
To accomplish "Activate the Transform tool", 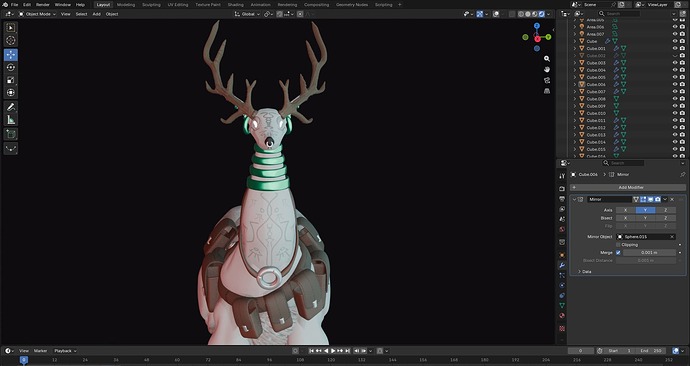I will pos(11,93).
